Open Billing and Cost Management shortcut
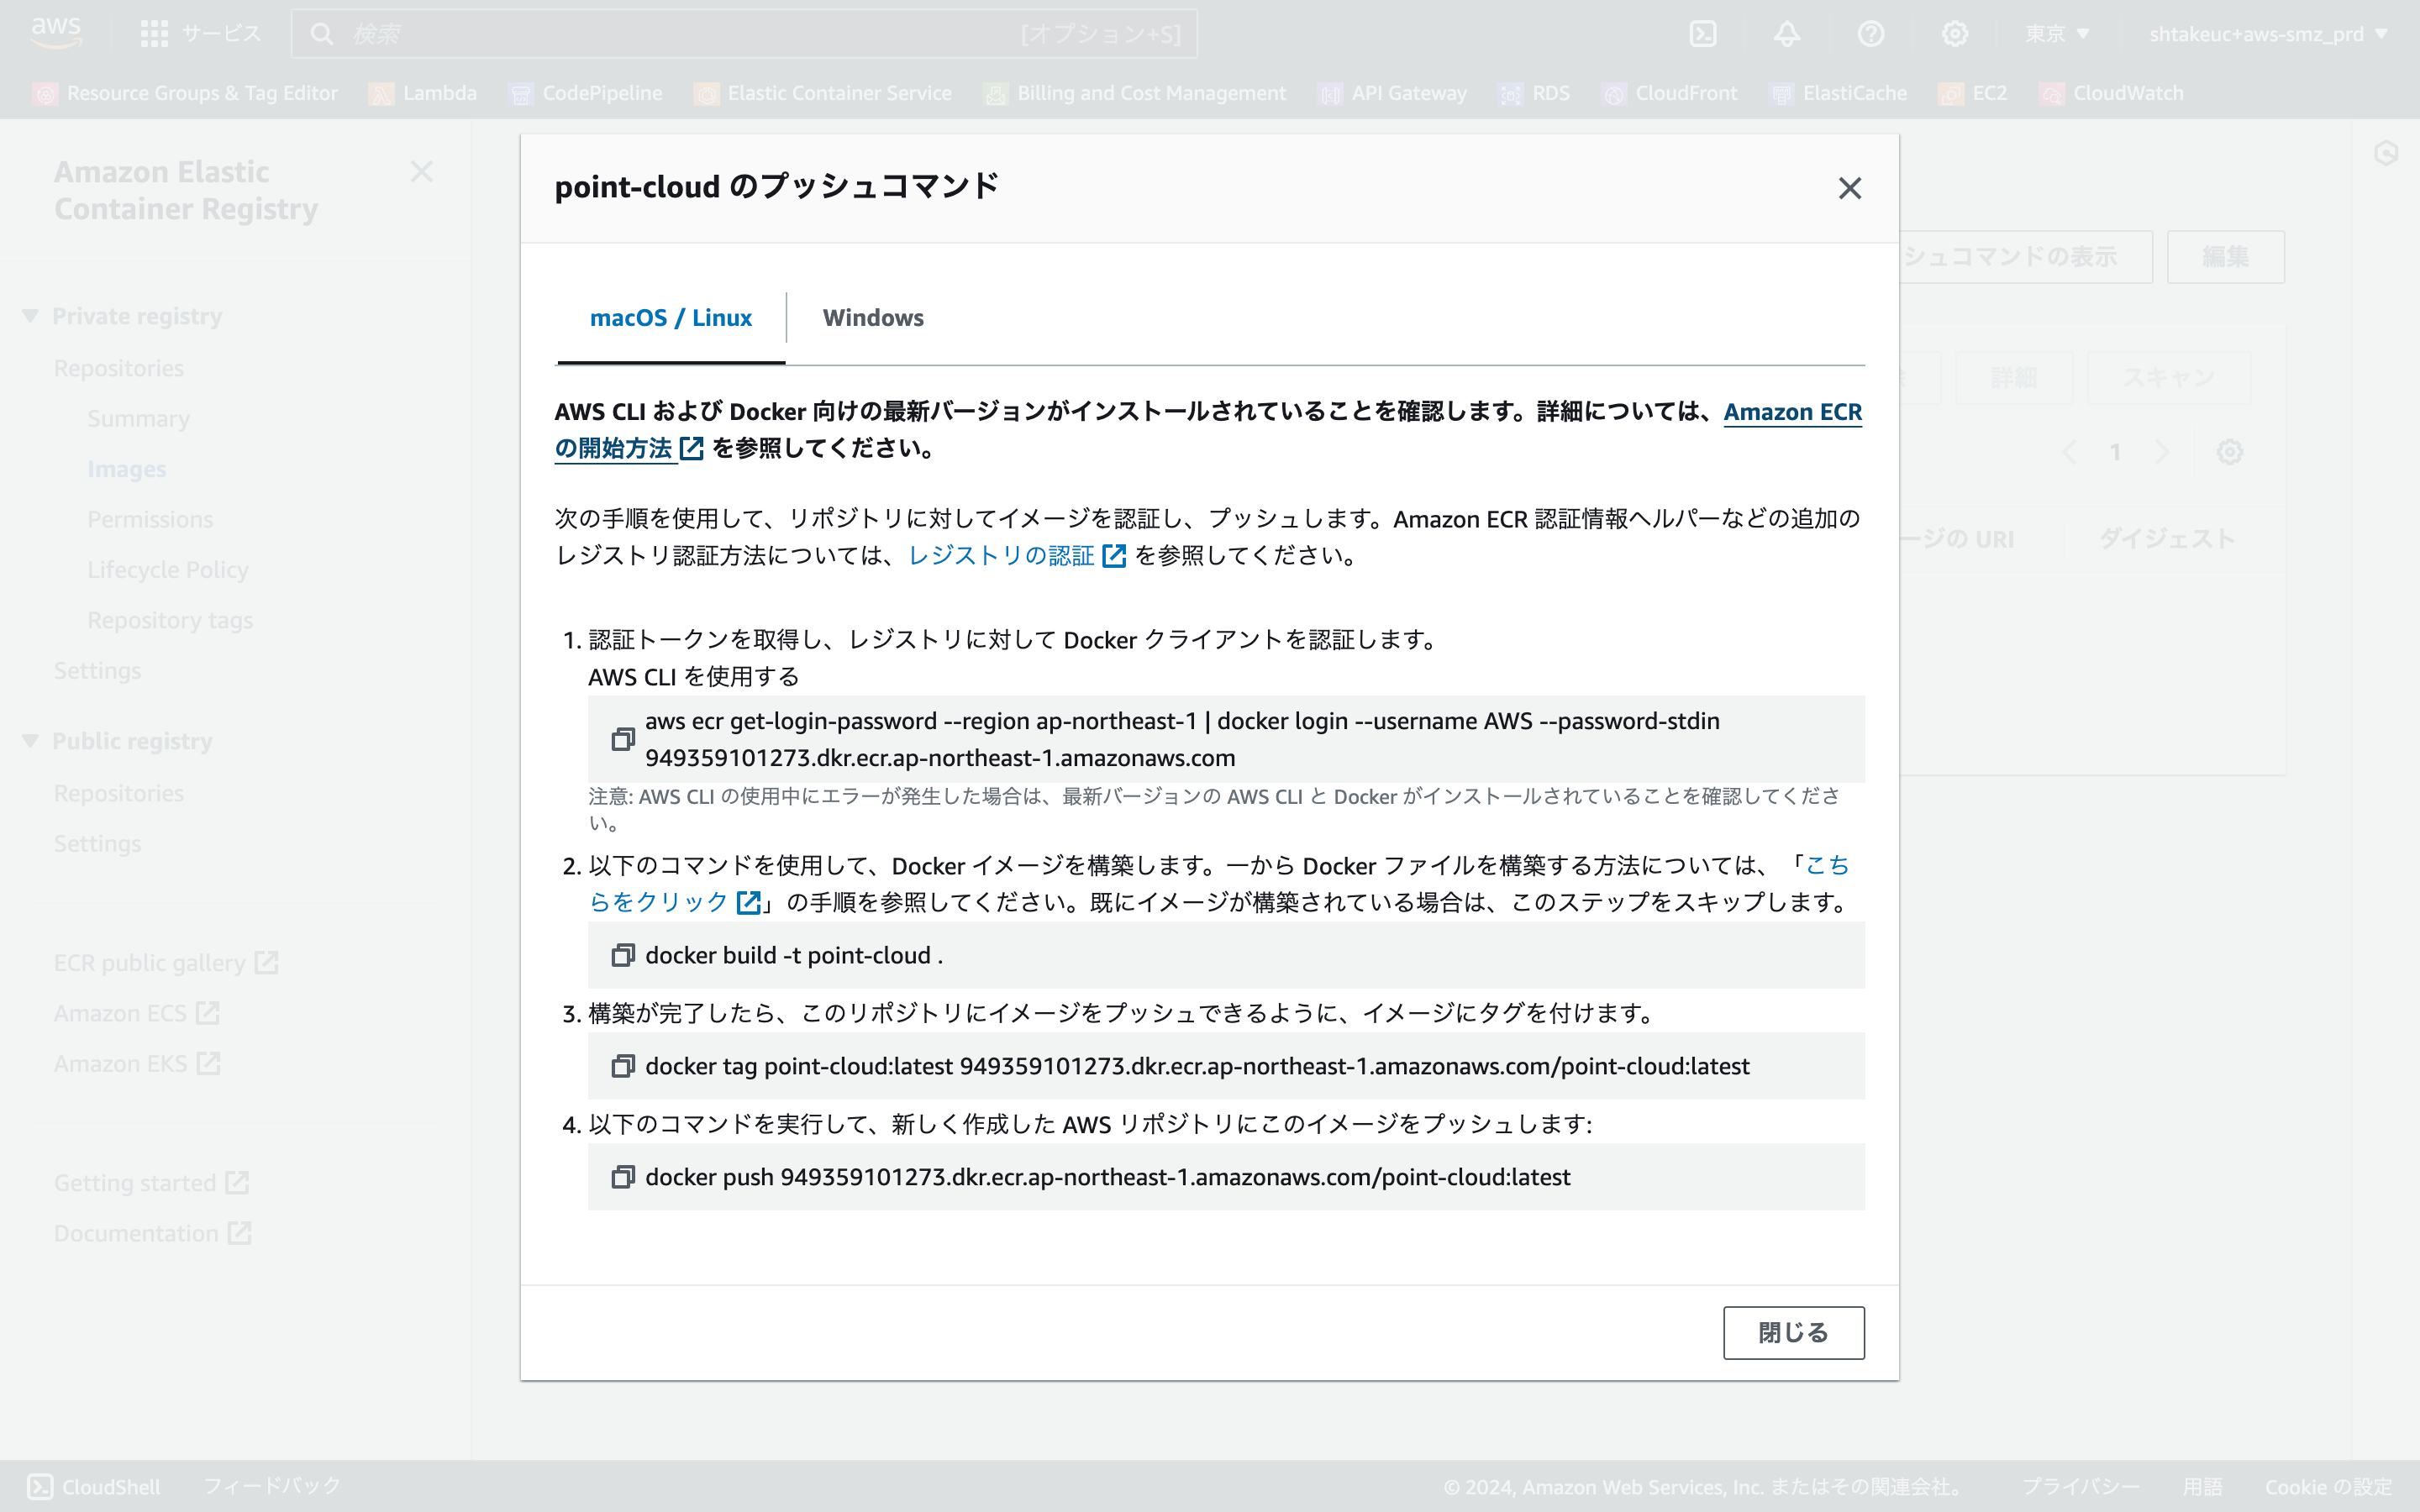 pyautogui.click(x=1135, y=93)
